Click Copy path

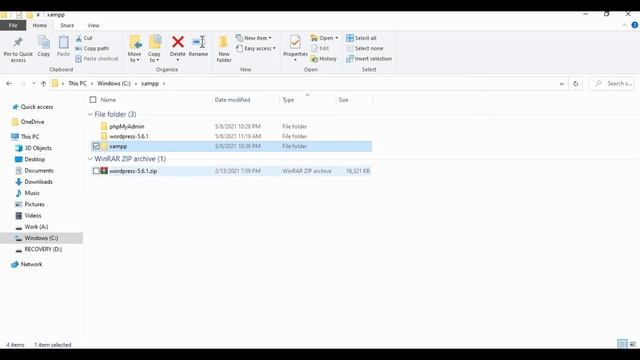click(92, 49)
